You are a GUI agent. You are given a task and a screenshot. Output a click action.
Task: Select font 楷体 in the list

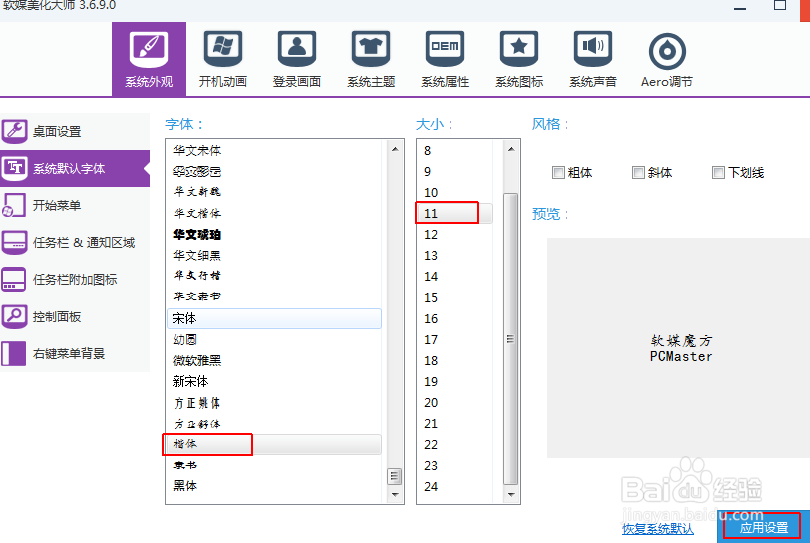274,444
